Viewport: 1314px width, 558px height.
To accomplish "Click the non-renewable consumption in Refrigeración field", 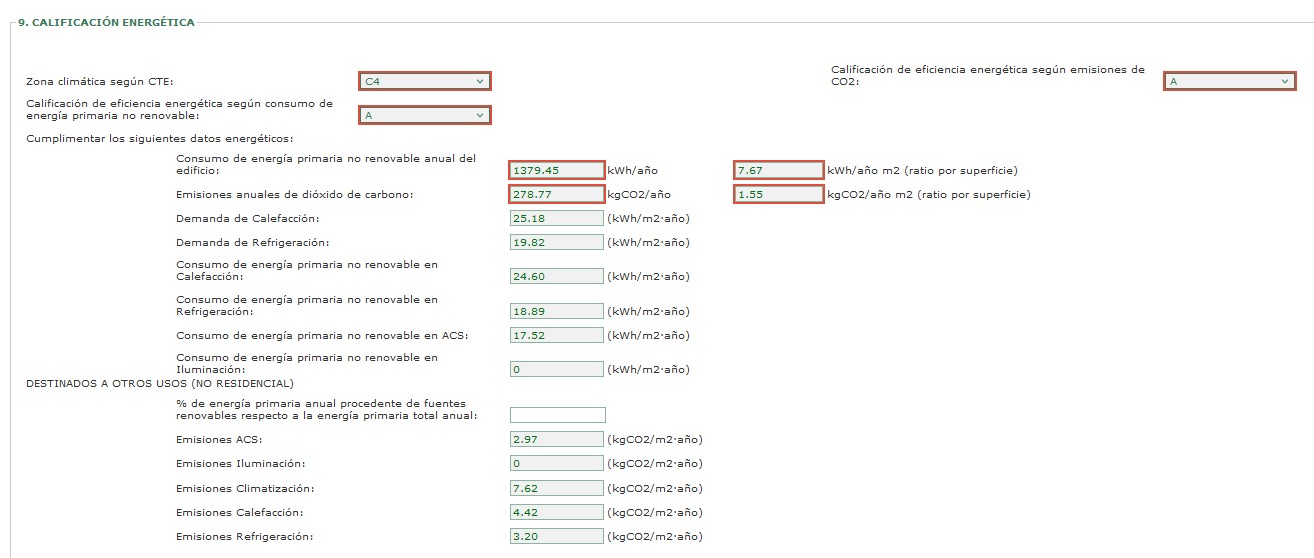I will pyautogui.click(x=557, y=311).
